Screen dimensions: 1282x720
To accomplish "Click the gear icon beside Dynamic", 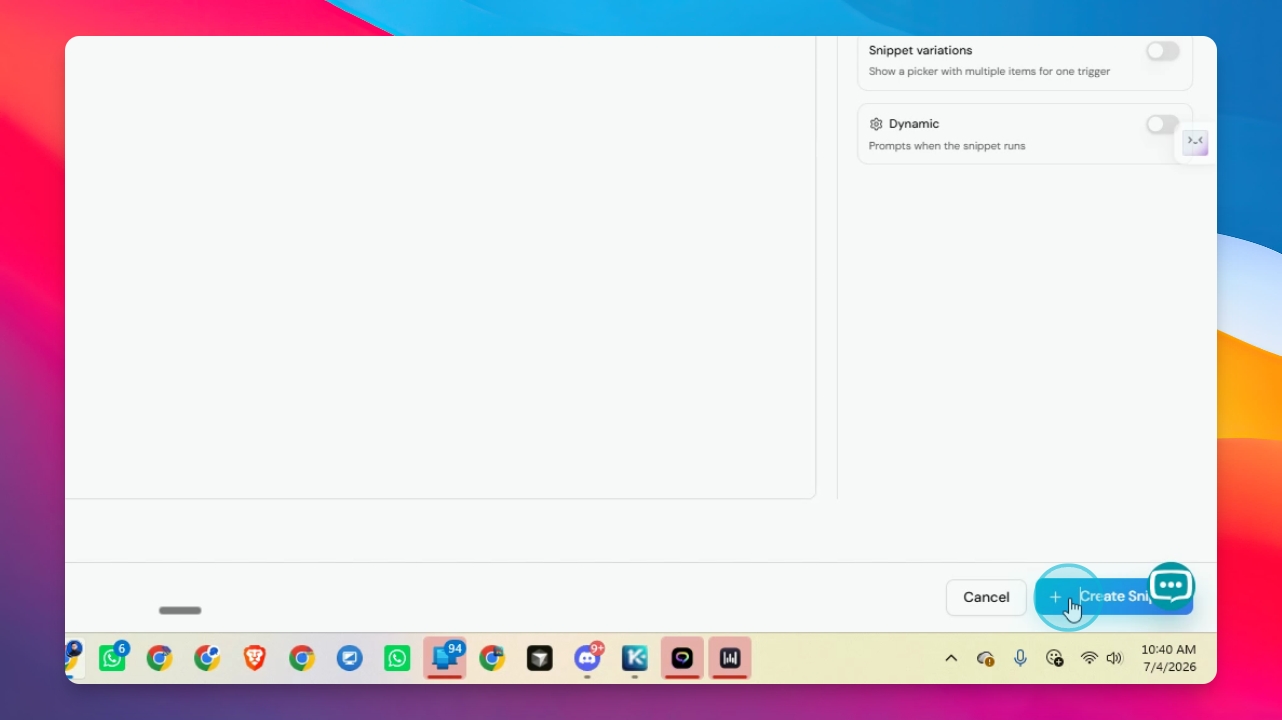I will pos(876,124).
